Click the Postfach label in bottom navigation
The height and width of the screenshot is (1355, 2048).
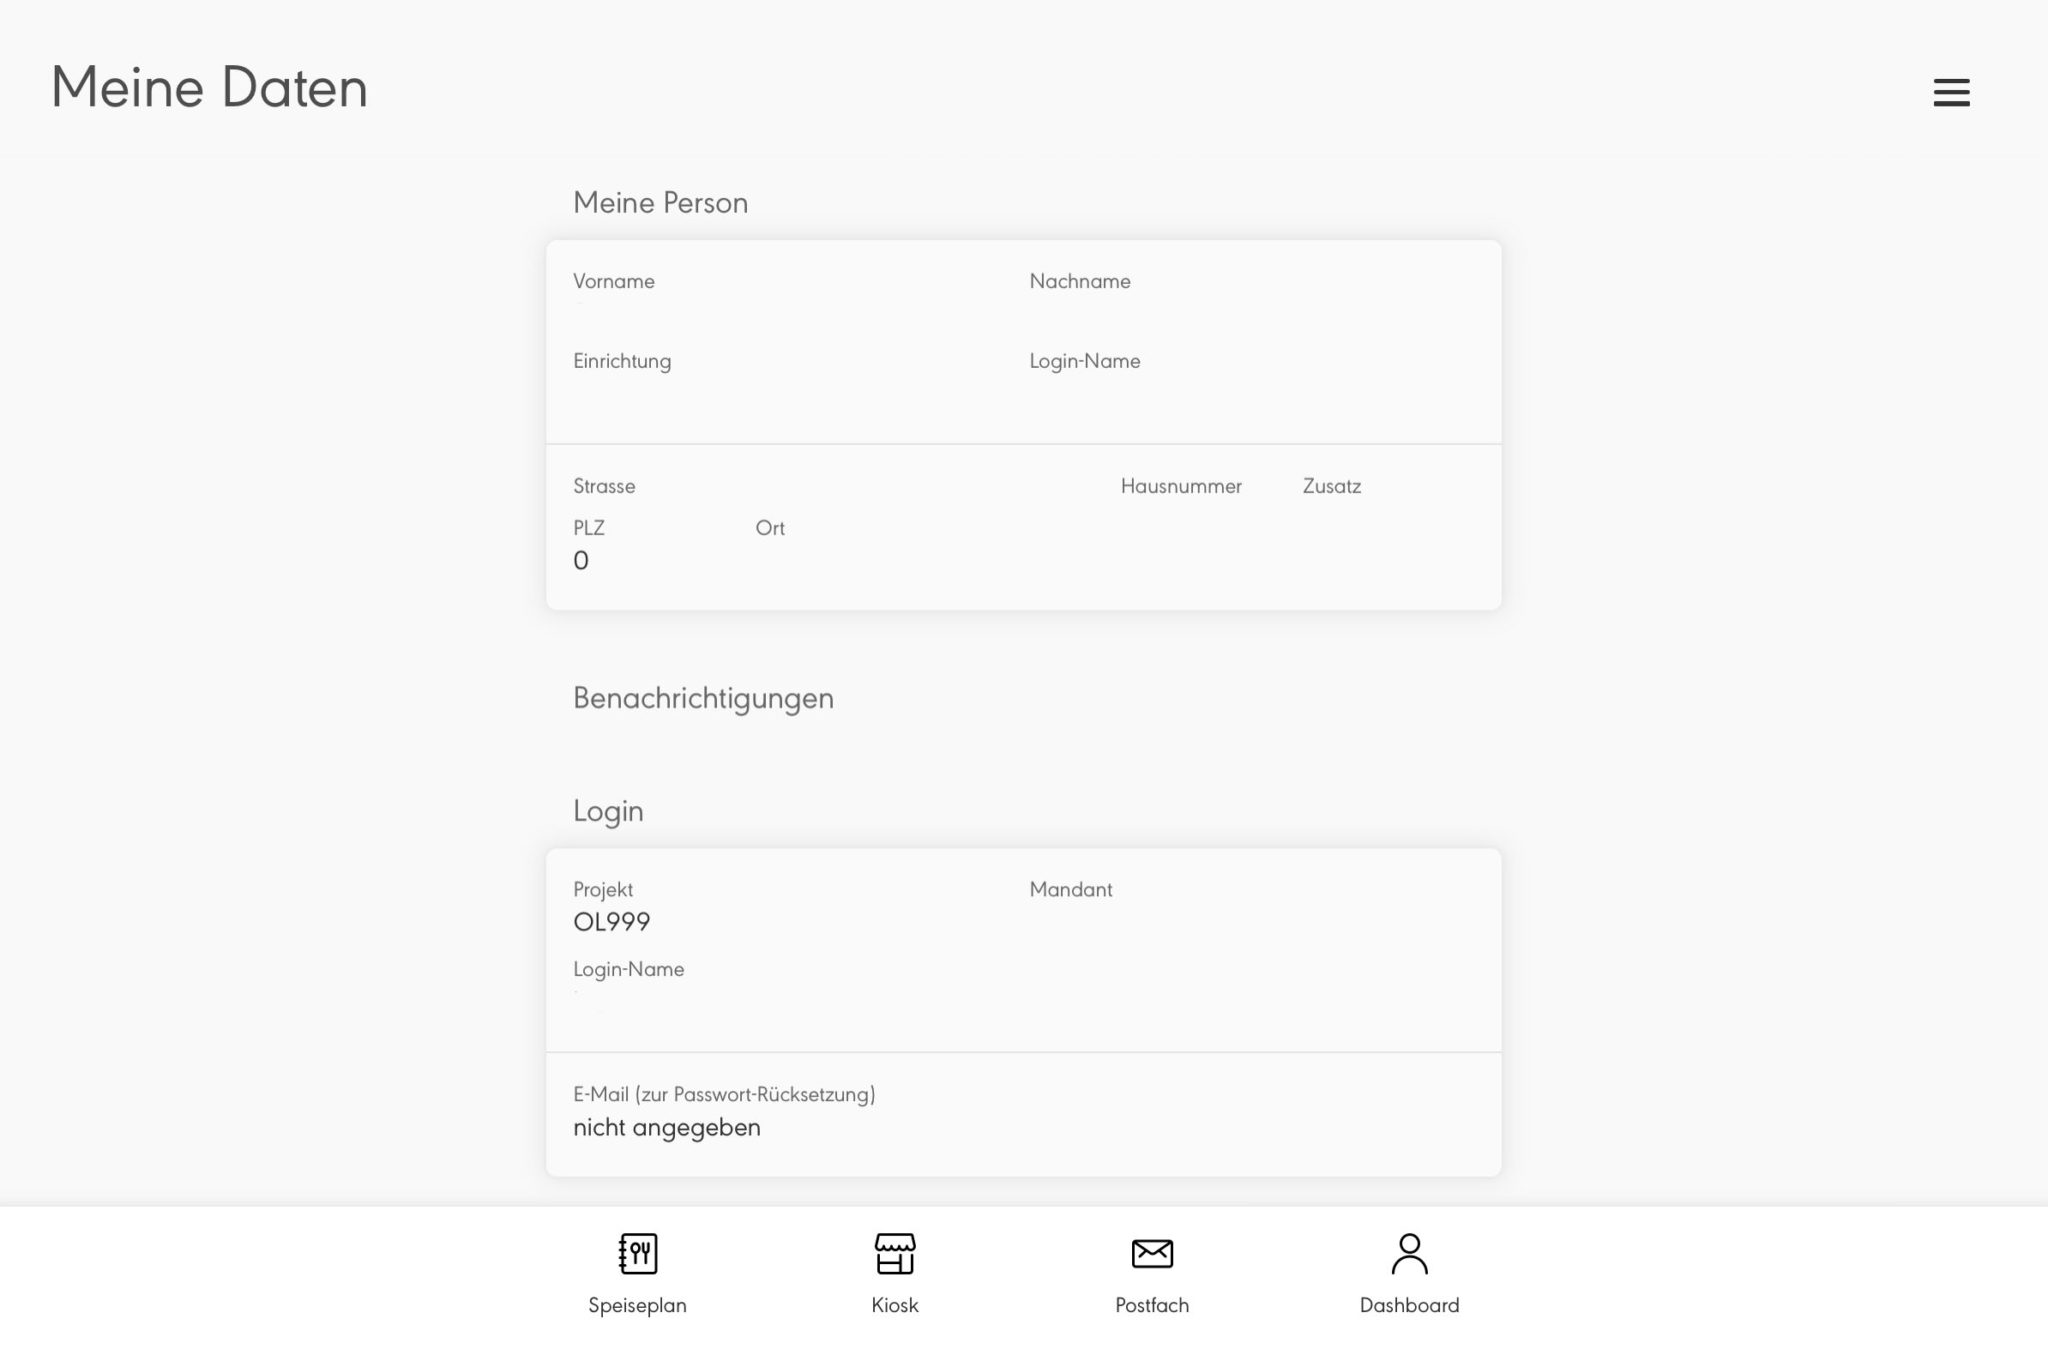click(1152, 1305)
